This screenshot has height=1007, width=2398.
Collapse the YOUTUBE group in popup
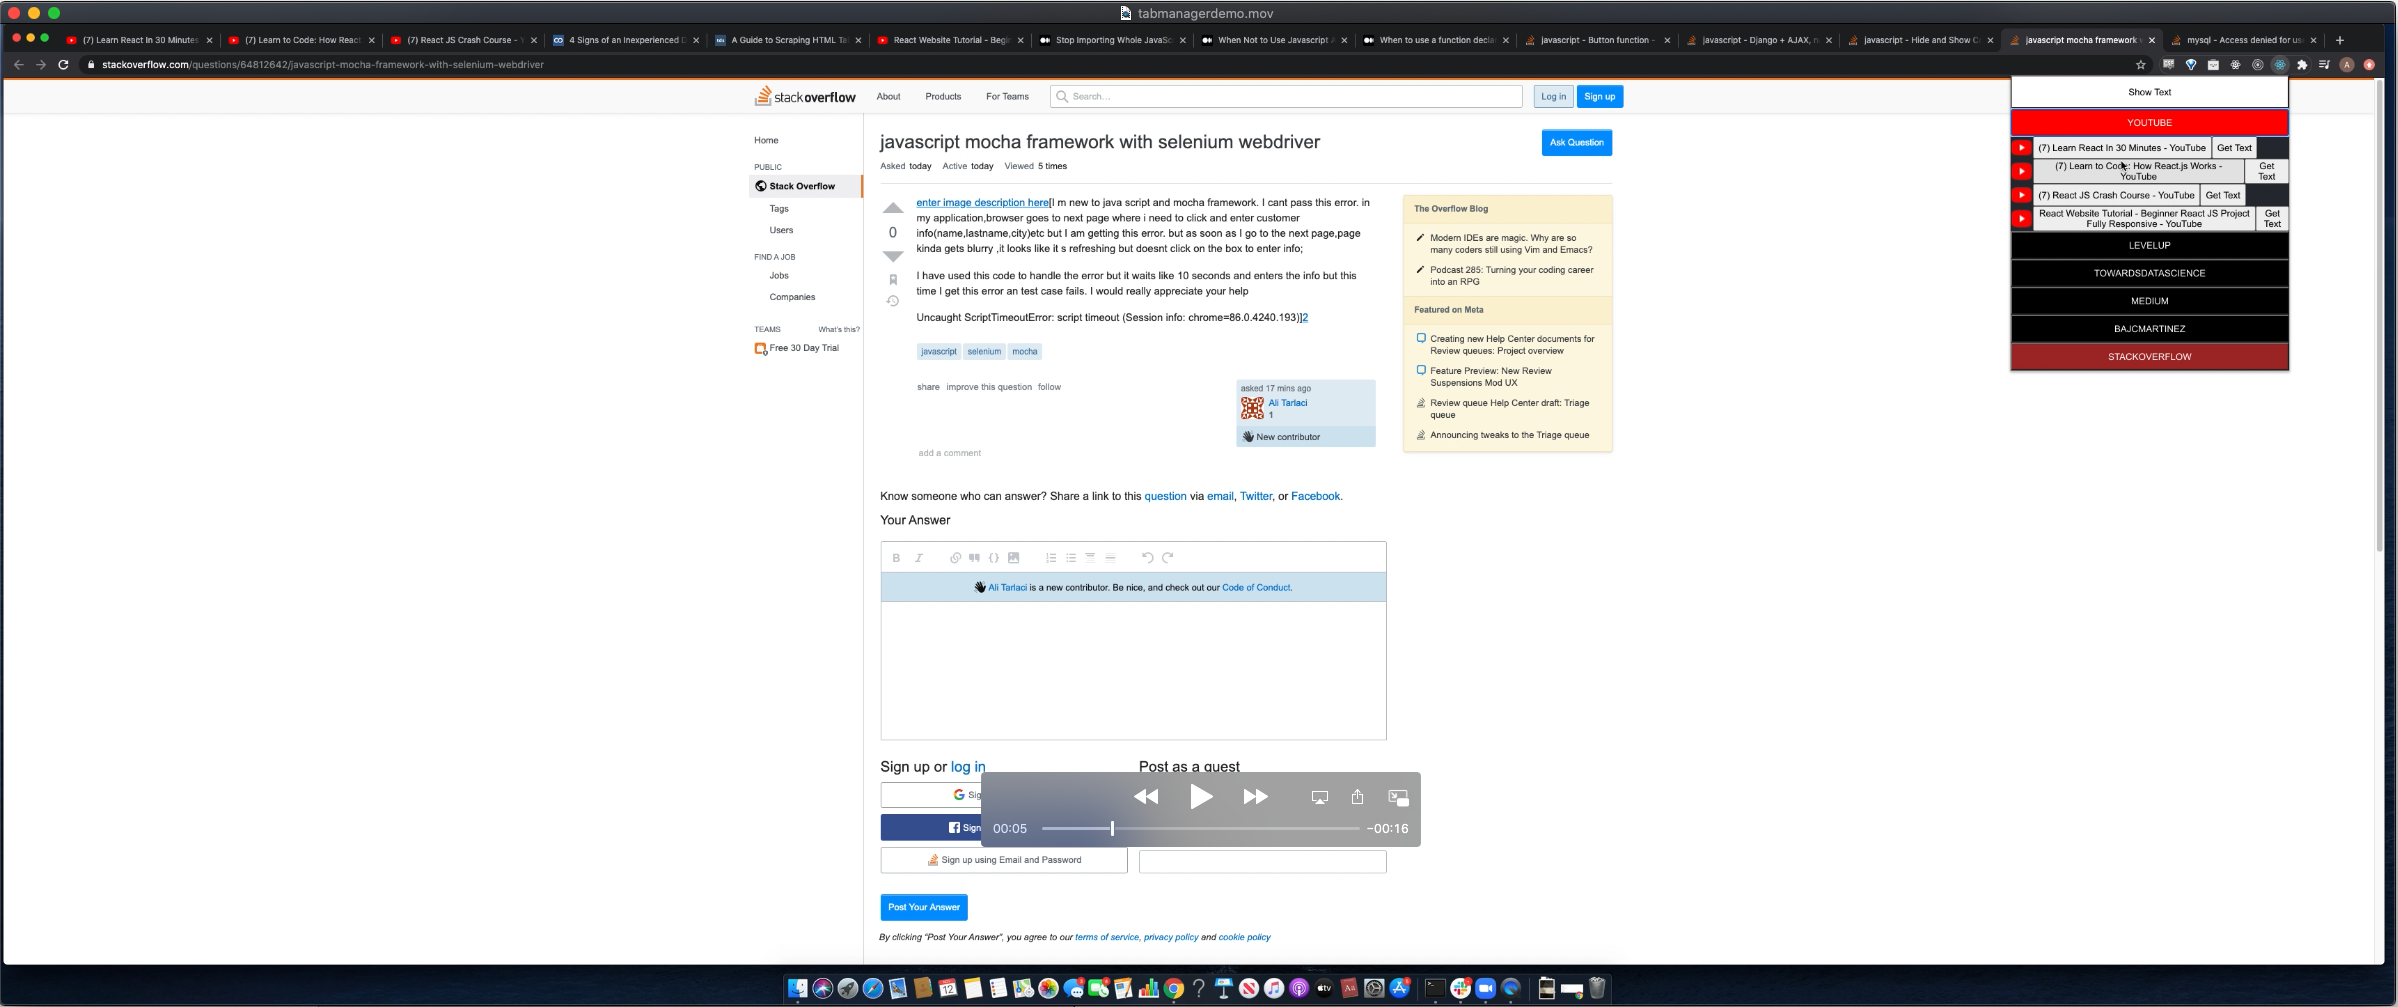pos(2149,122)
